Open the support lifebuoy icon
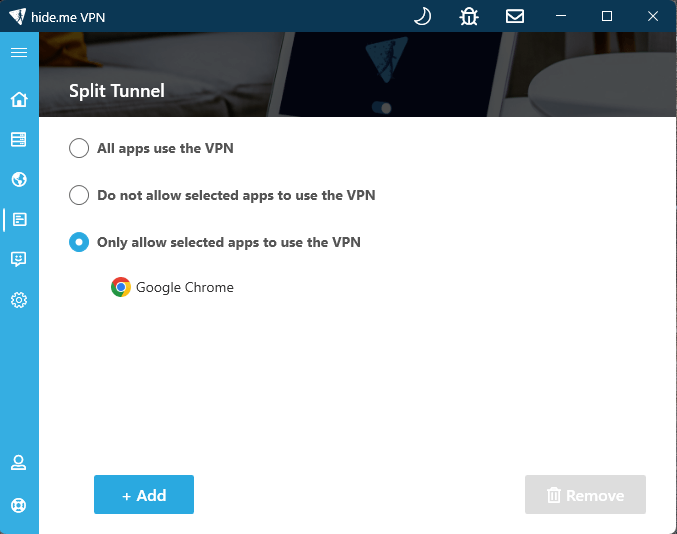This screenshot has width=677, height=534. pos(19,505)
